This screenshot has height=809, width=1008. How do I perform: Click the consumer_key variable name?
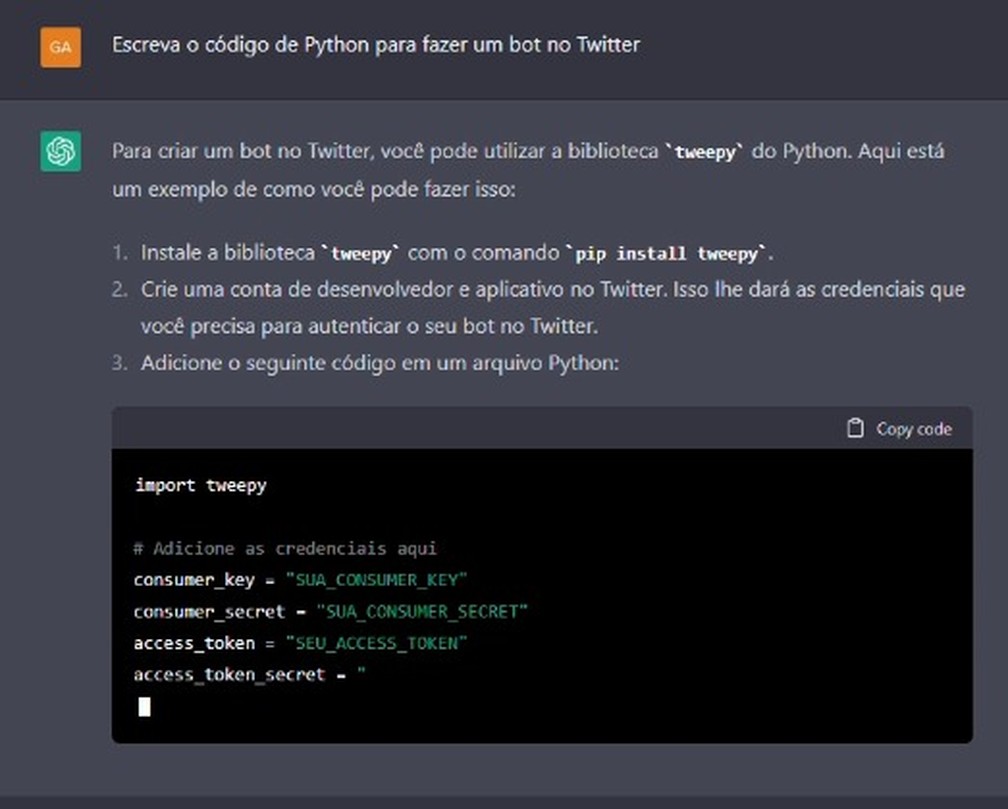pyautogui.click(x=194, y=580)
